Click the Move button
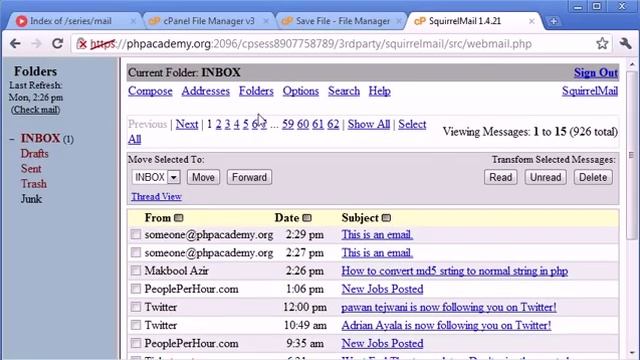The image size is (640, 360). click(x=203, y=177)
